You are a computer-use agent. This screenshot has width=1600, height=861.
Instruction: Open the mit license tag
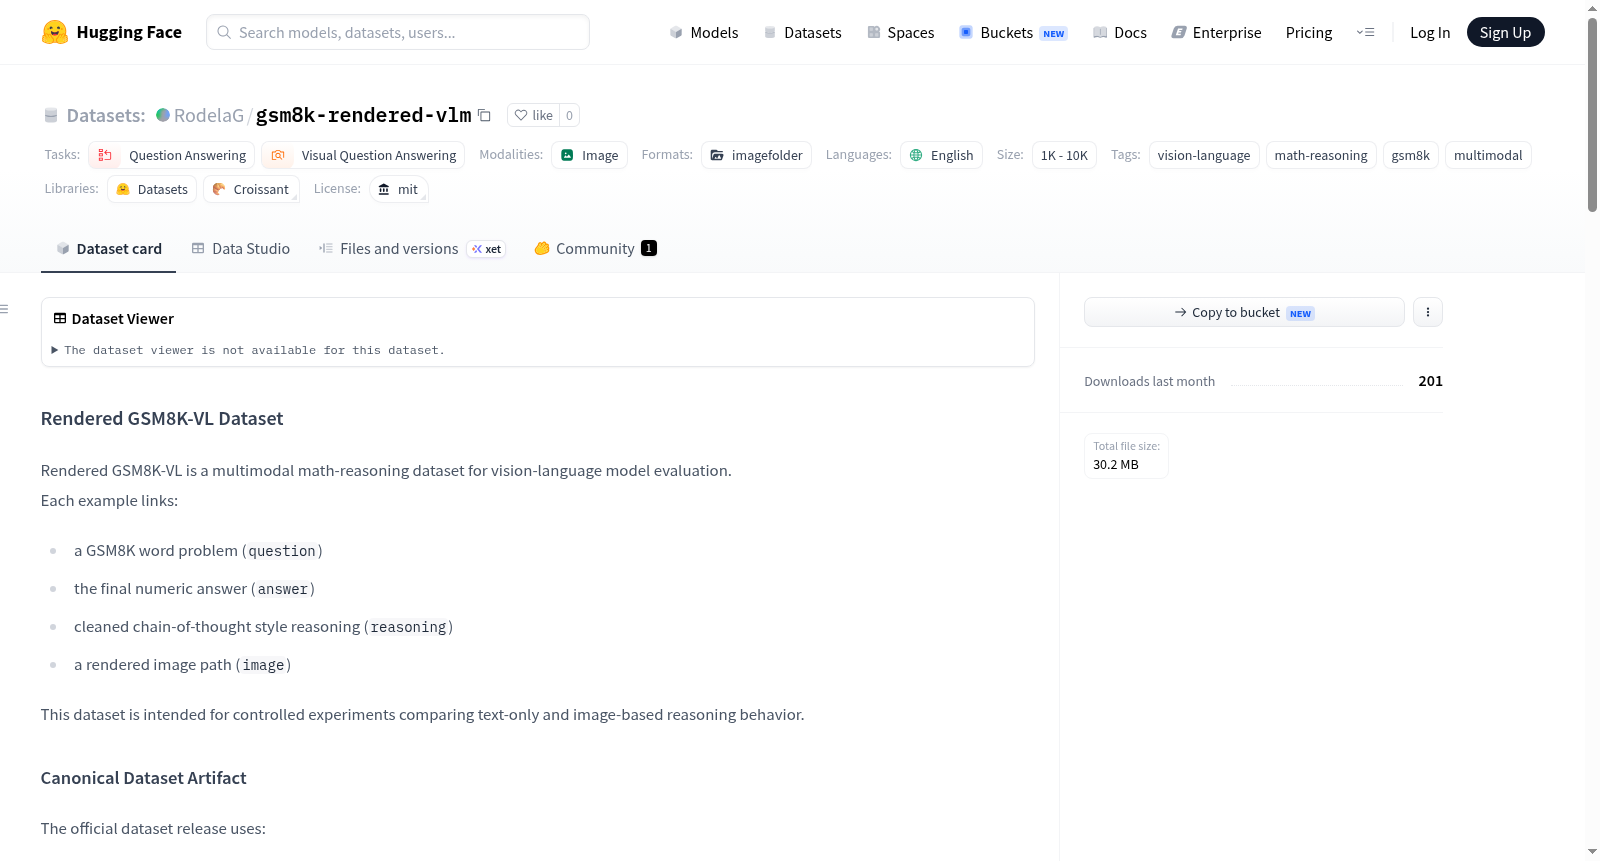(398, 189)
